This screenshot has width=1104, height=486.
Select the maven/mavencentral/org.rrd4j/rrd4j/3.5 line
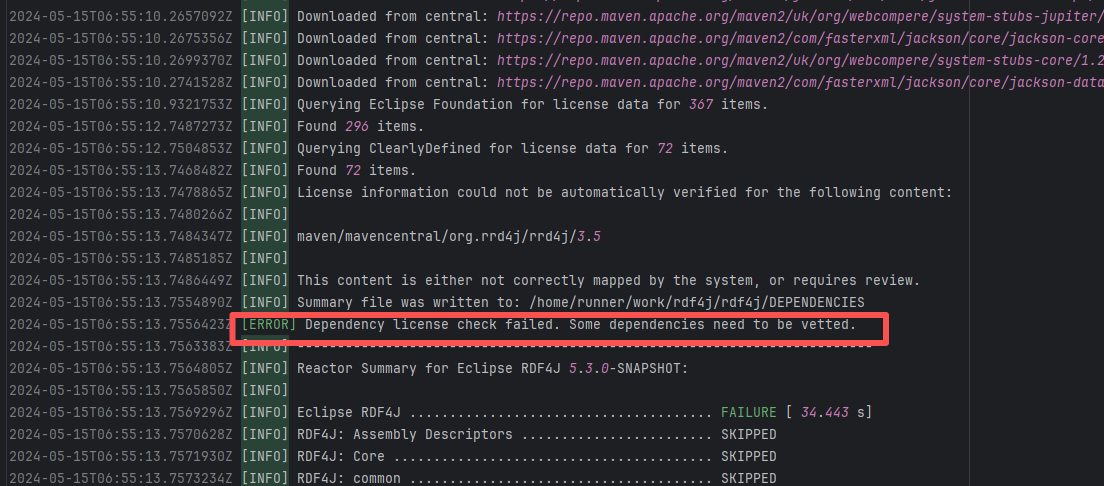point(448,236)
